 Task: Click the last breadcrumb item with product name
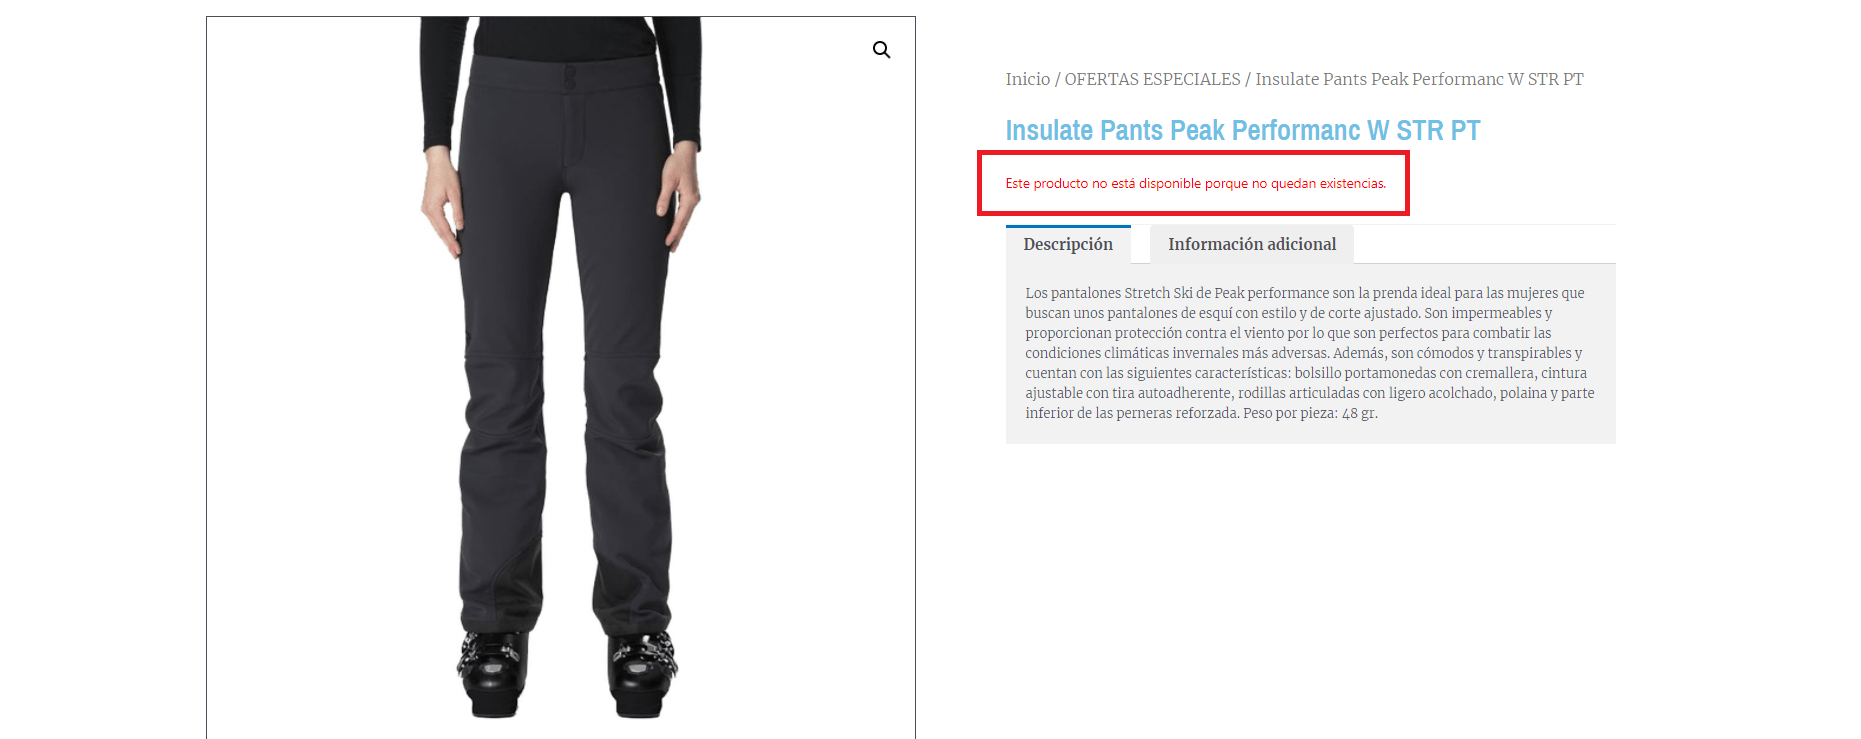1419,79
